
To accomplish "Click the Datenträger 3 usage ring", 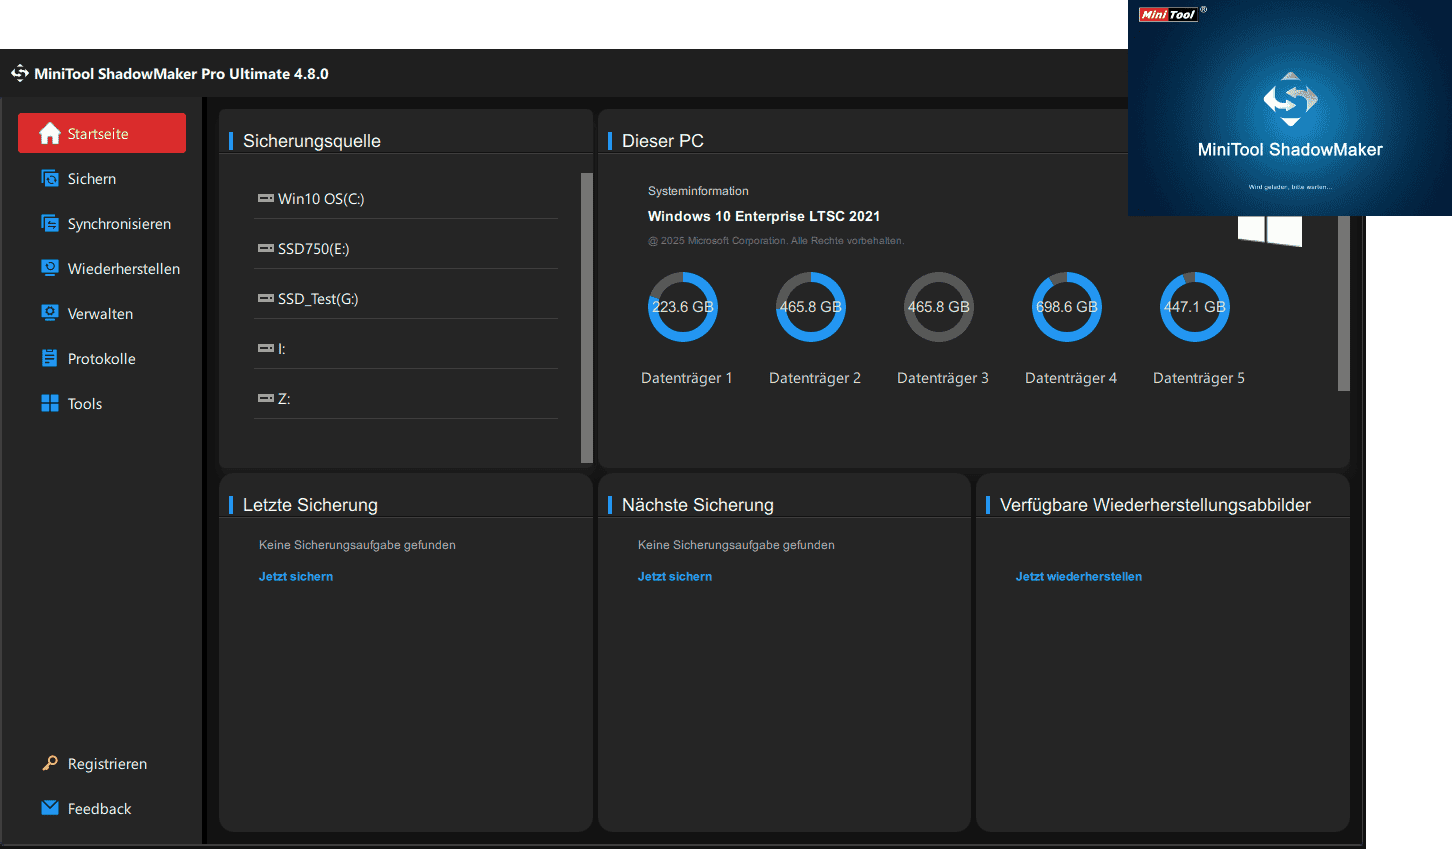I will [x=939, y=307].
